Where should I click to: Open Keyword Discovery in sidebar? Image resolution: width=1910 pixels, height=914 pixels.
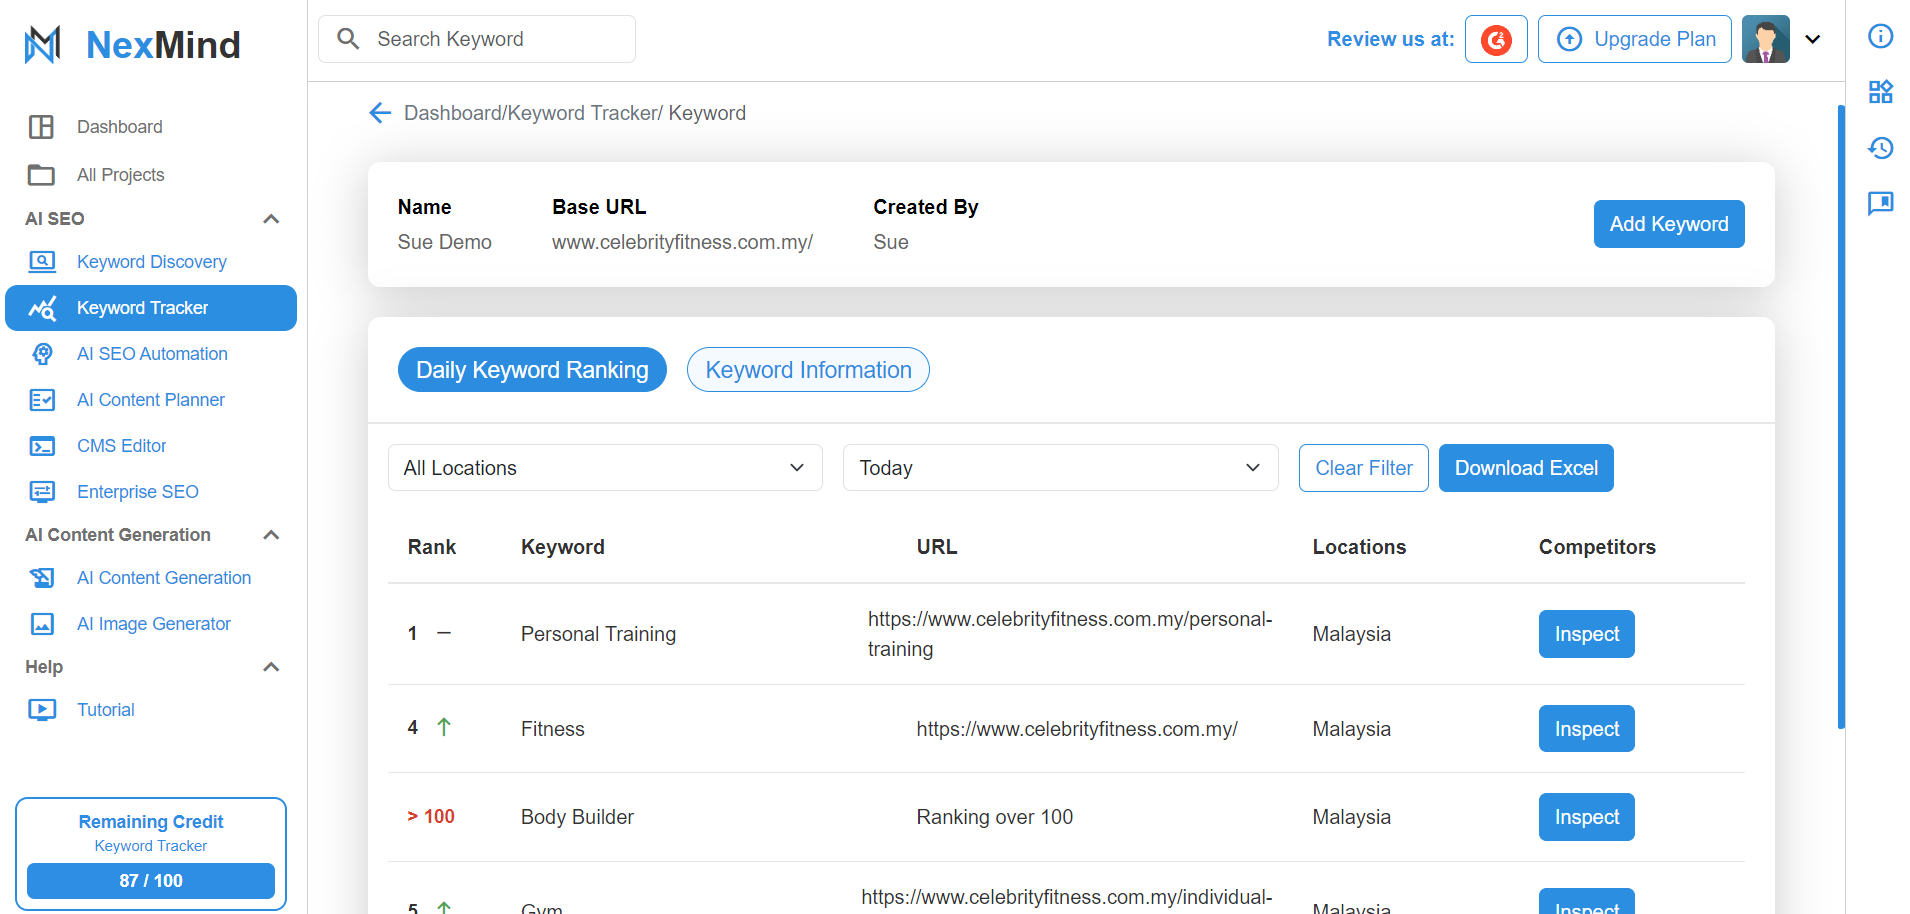click(x=152, y=262)
